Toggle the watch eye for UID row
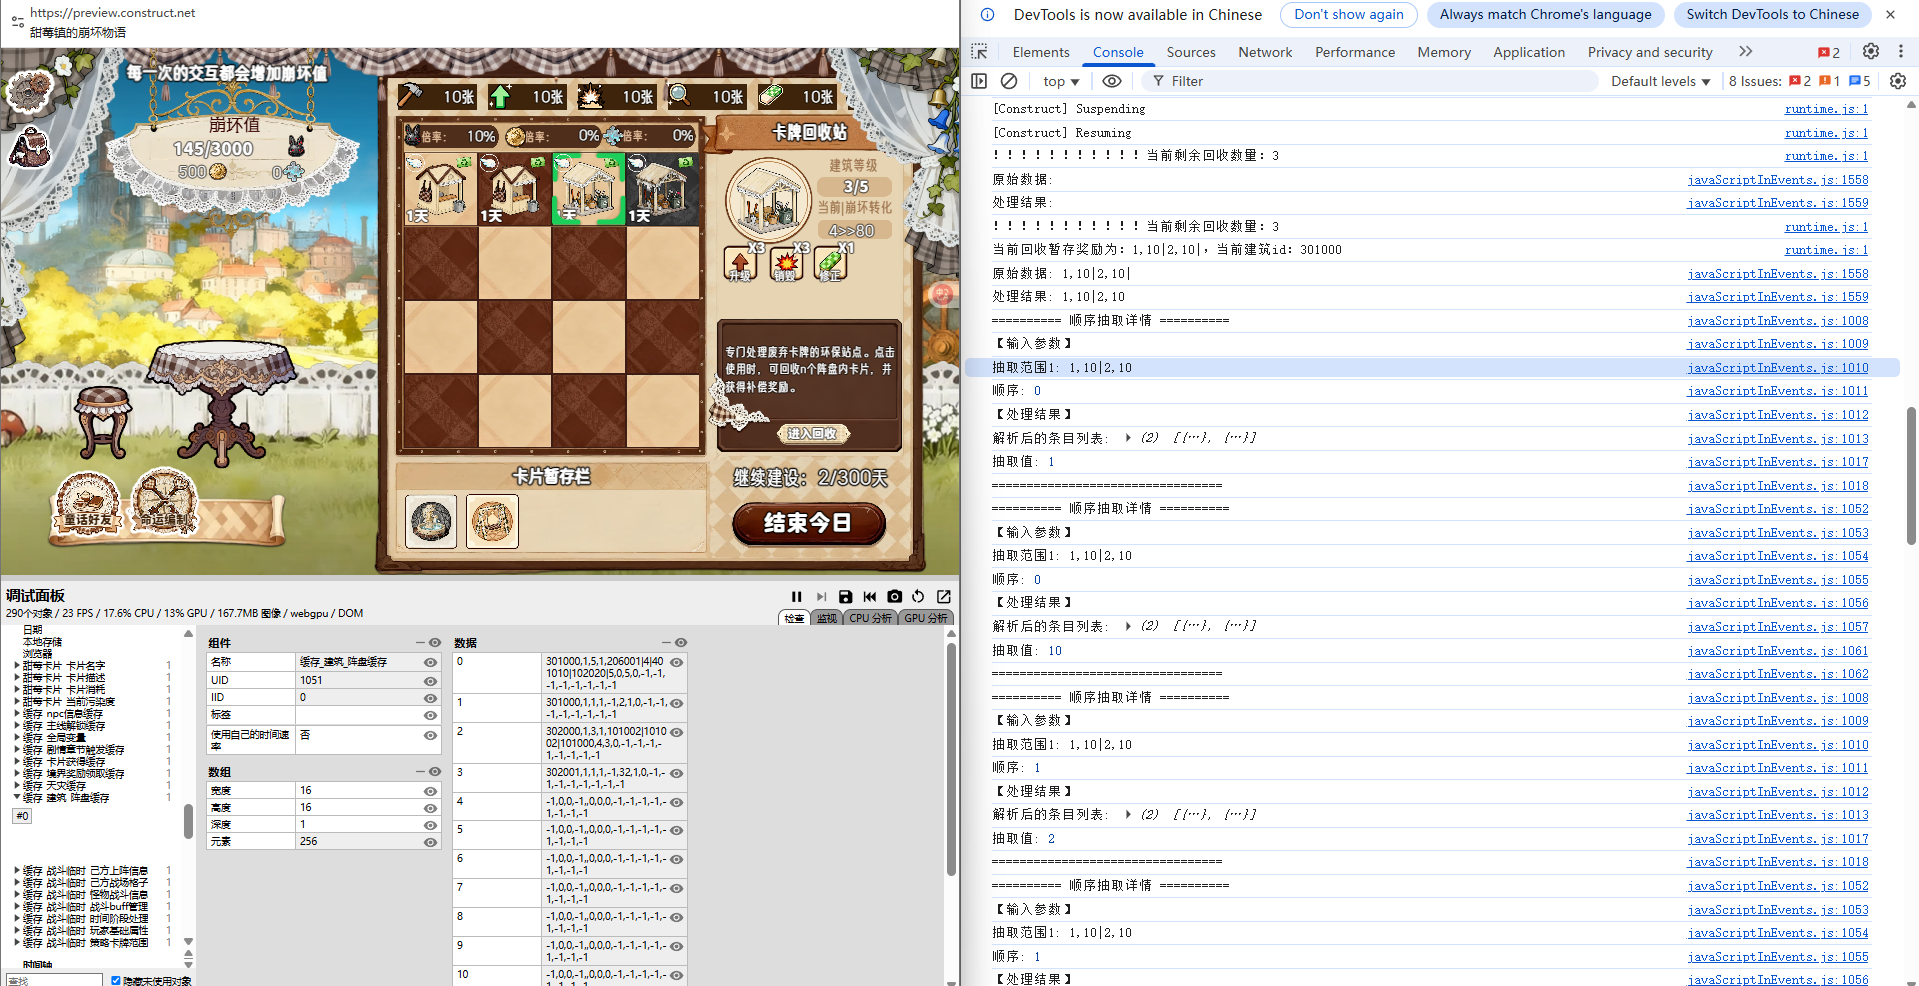 [x=430, y=680]
